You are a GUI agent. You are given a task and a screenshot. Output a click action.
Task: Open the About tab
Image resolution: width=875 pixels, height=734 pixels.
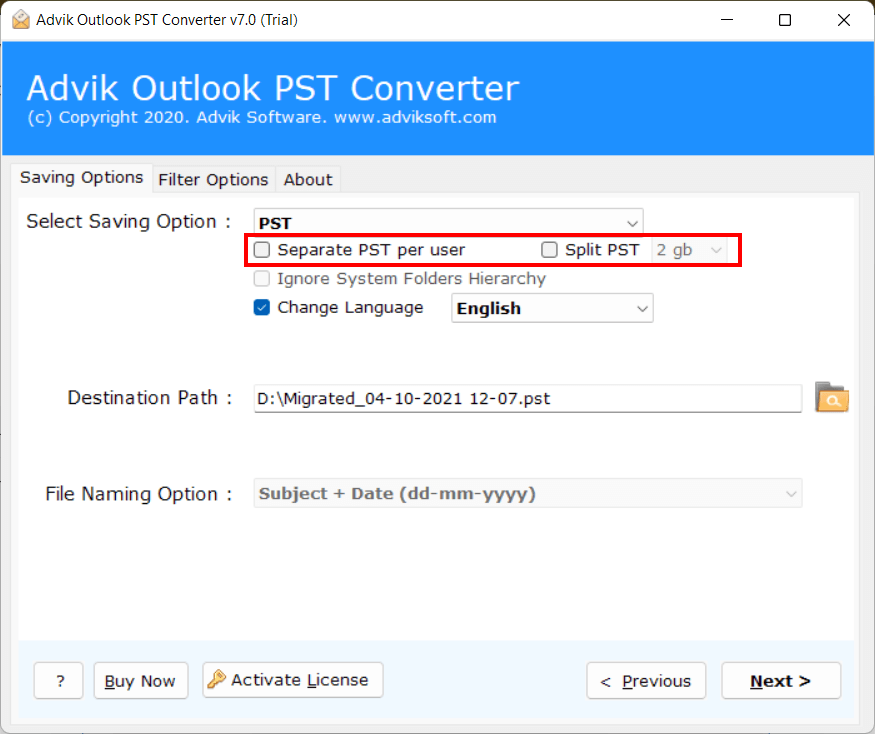coord(308,180)
